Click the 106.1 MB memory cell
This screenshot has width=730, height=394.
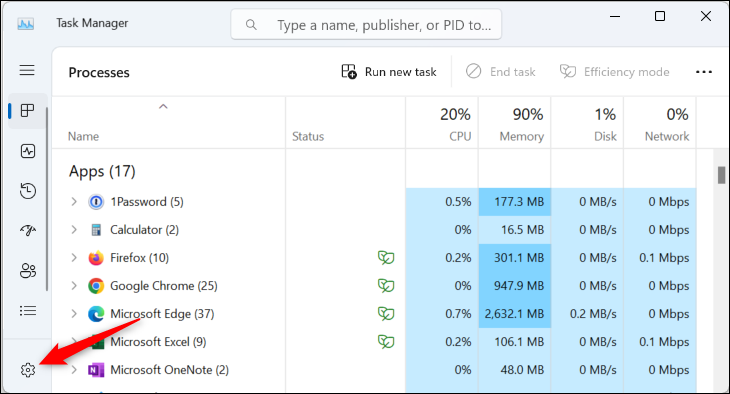tap(514, 342)
